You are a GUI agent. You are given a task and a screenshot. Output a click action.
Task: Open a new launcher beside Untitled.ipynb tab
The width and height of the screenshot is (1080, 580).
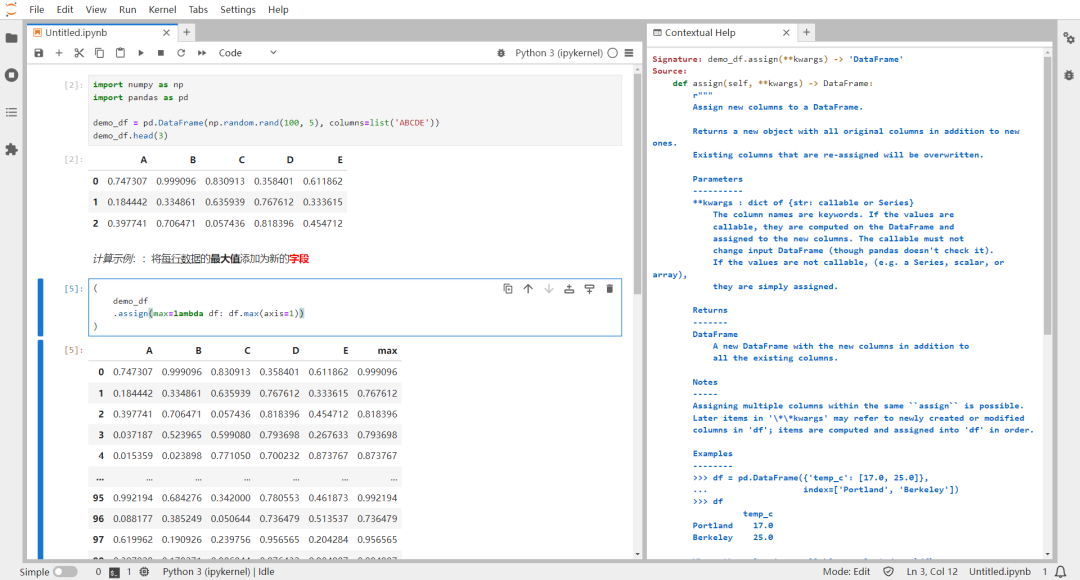click(187, 32)
